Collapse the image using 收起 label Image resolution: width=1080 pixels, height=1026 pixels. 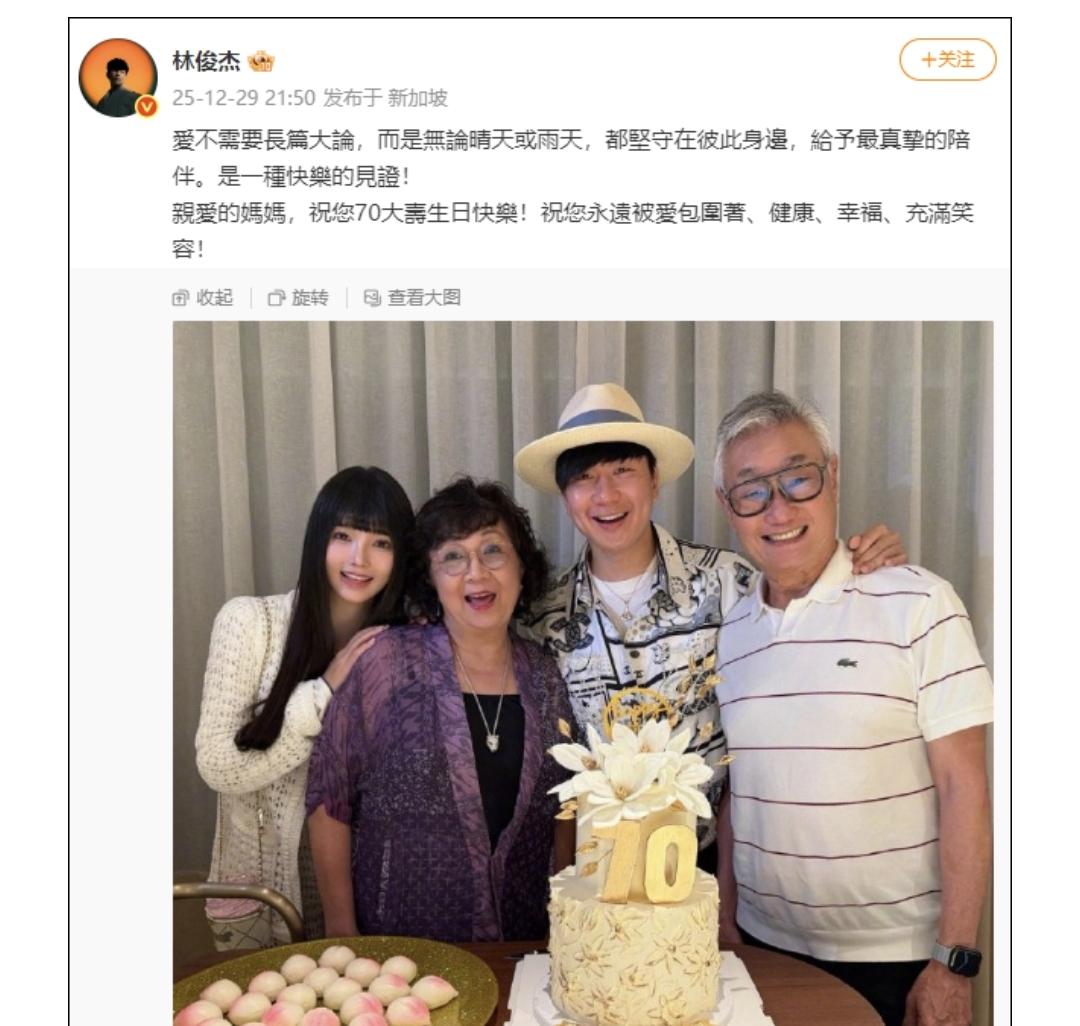pyautogui.click(x=214, y=297)
